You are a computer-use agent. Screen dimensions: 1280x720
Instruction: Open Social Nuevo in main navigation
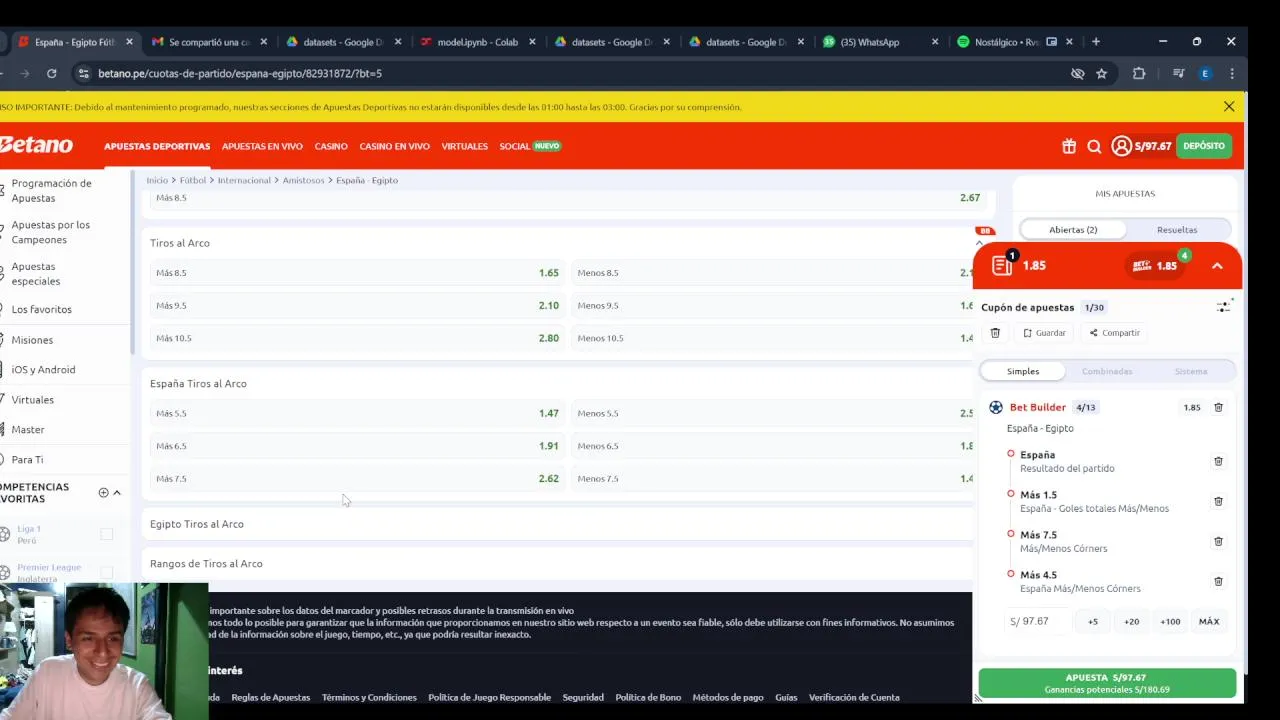pos(530,146)
